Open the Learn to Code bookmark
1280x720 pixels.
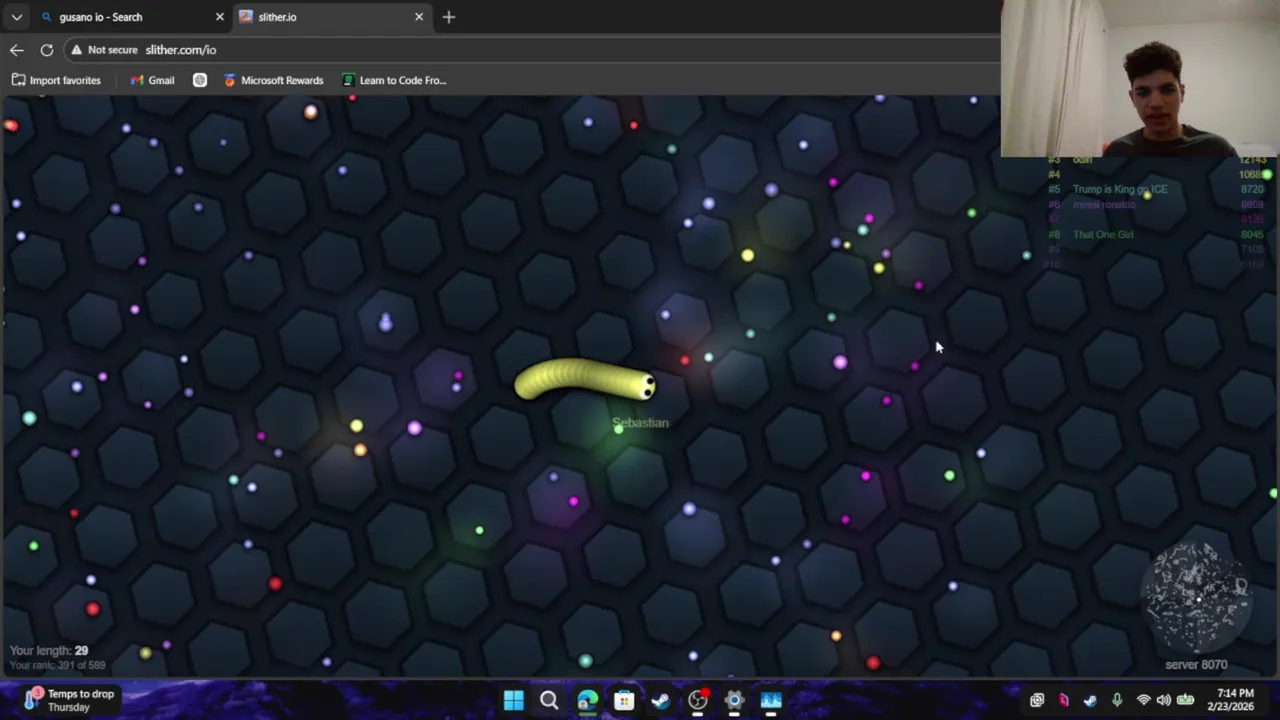pyautogui.click(x=394, y=80)
